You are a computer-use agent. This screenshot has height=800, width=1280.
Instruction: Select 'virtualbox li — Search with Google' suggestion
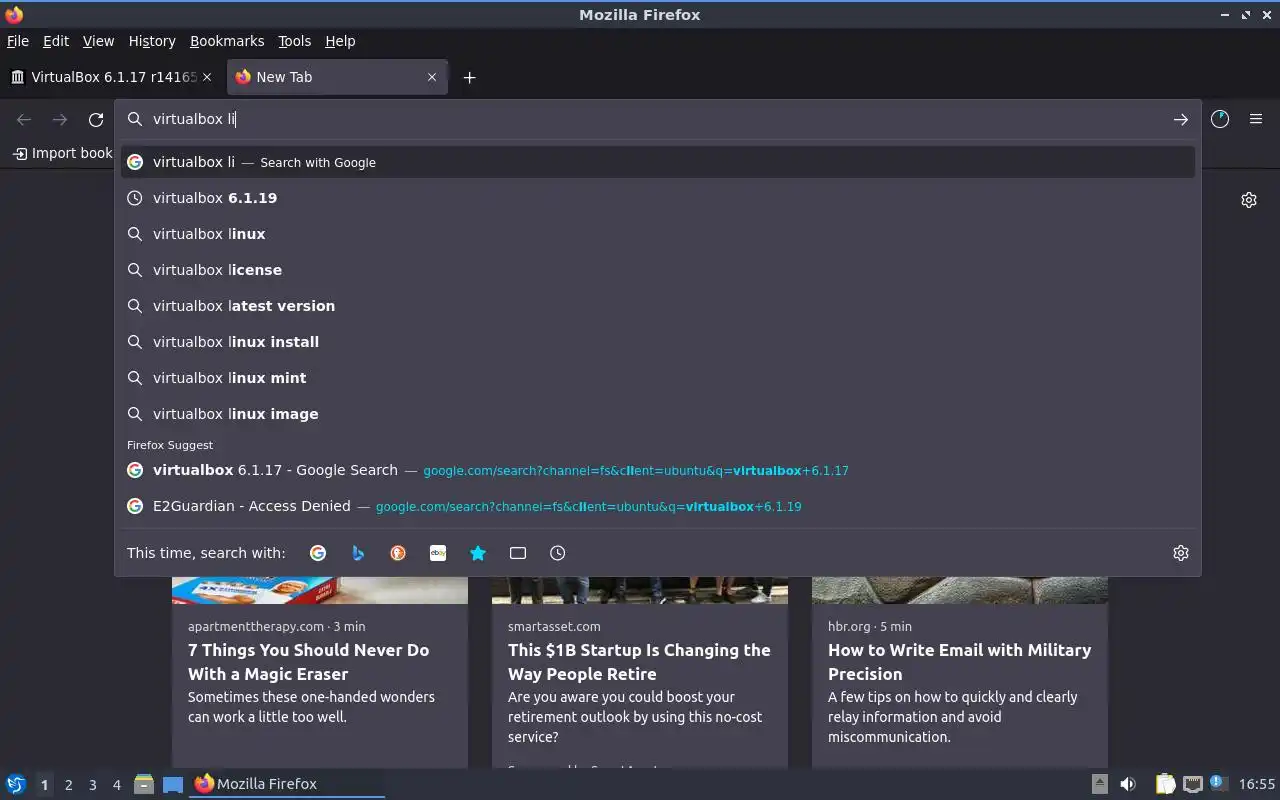[657, 162]
